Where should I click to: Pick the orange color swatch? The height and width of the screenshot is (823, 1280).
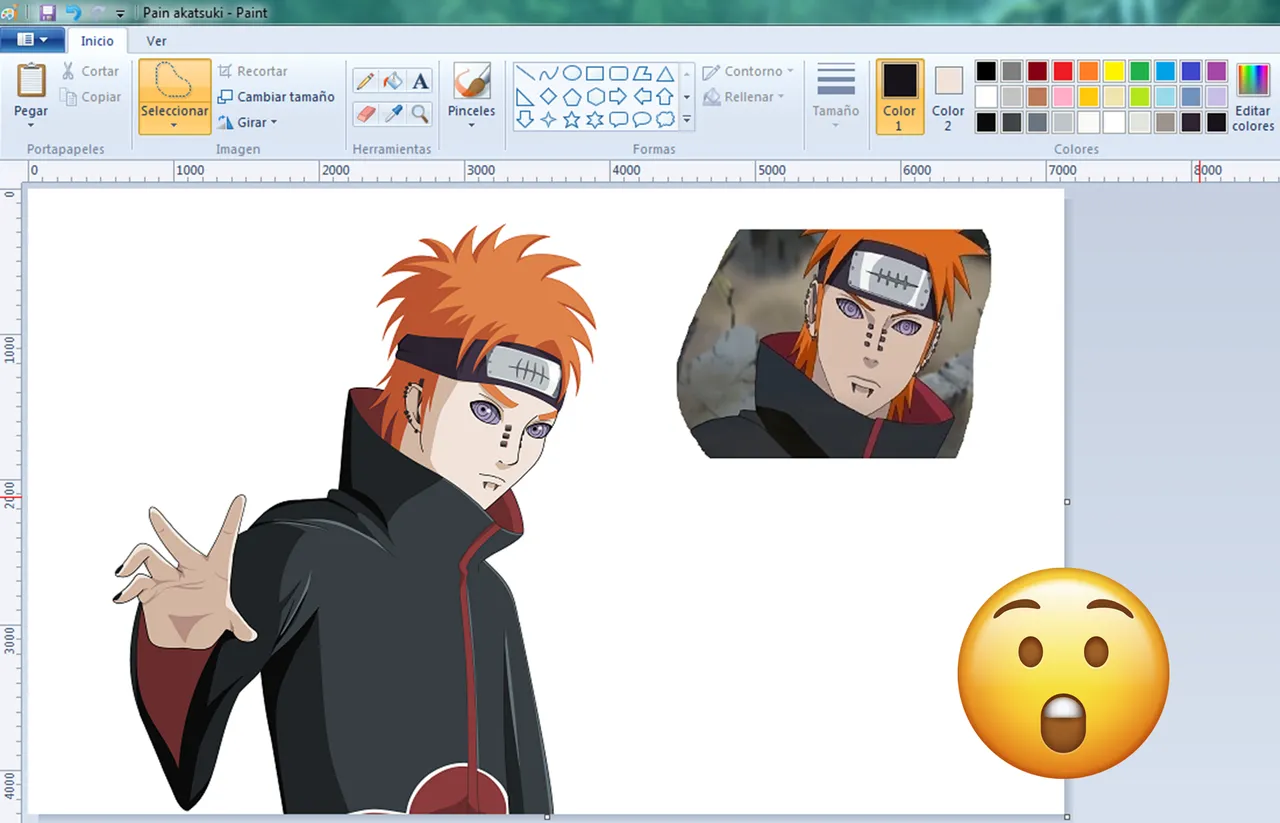pyautogui.click(x=1088, y=71)
